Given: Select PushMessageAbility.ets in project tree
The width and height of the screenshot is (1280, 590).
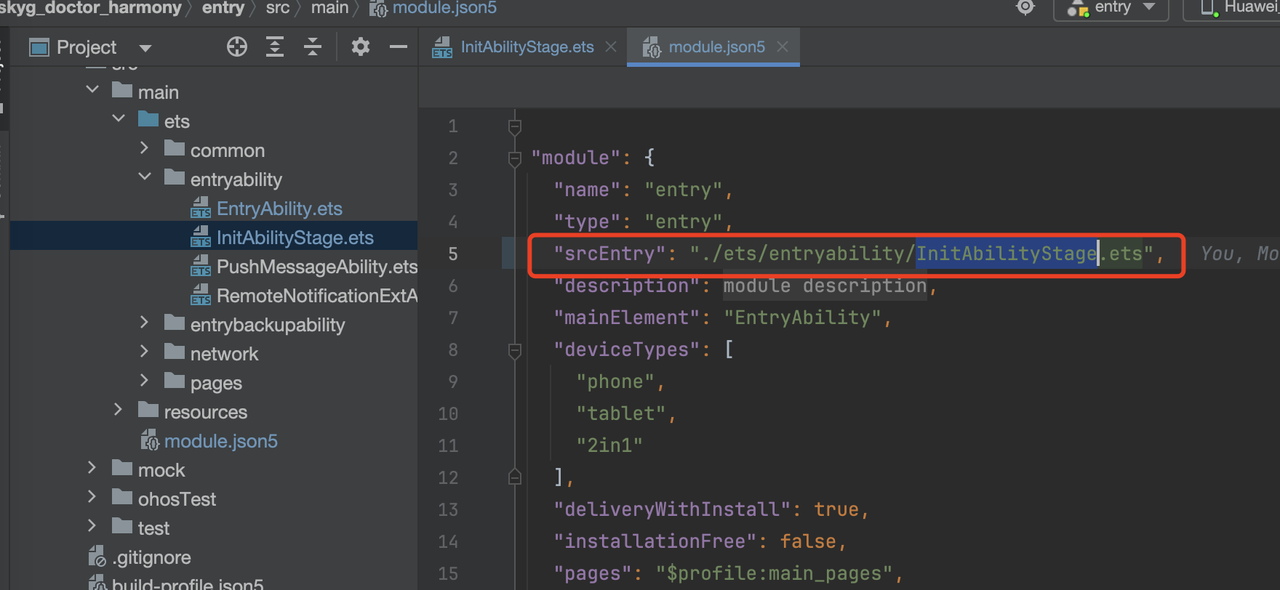Looking at the screenshot, I should click(316, 267).
